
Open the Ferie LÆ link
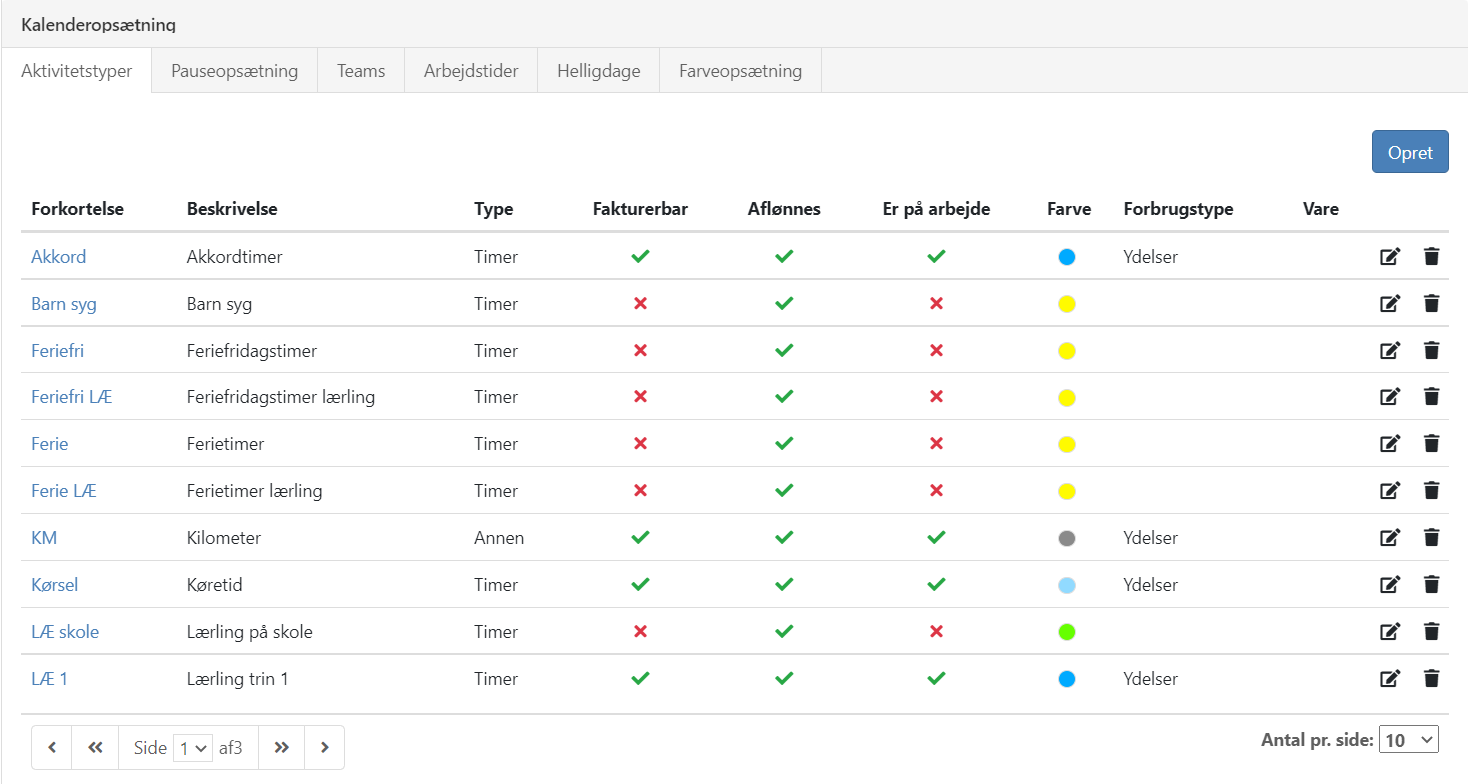(64, 491)
